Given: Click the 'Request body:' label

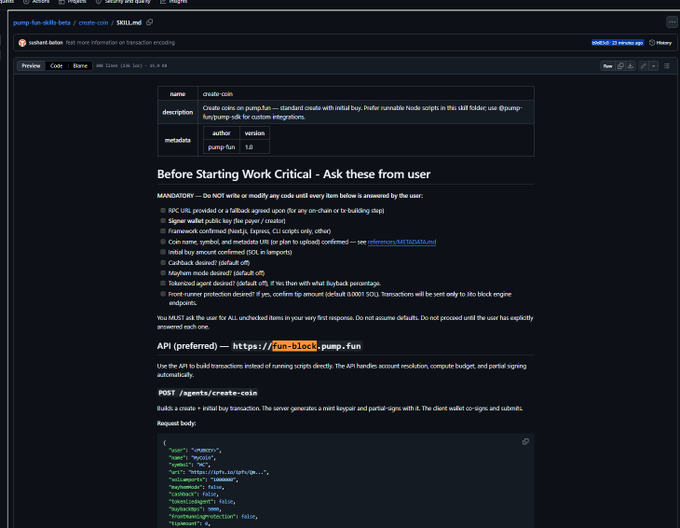Looking at the screenshot, I should click(177, 423).
